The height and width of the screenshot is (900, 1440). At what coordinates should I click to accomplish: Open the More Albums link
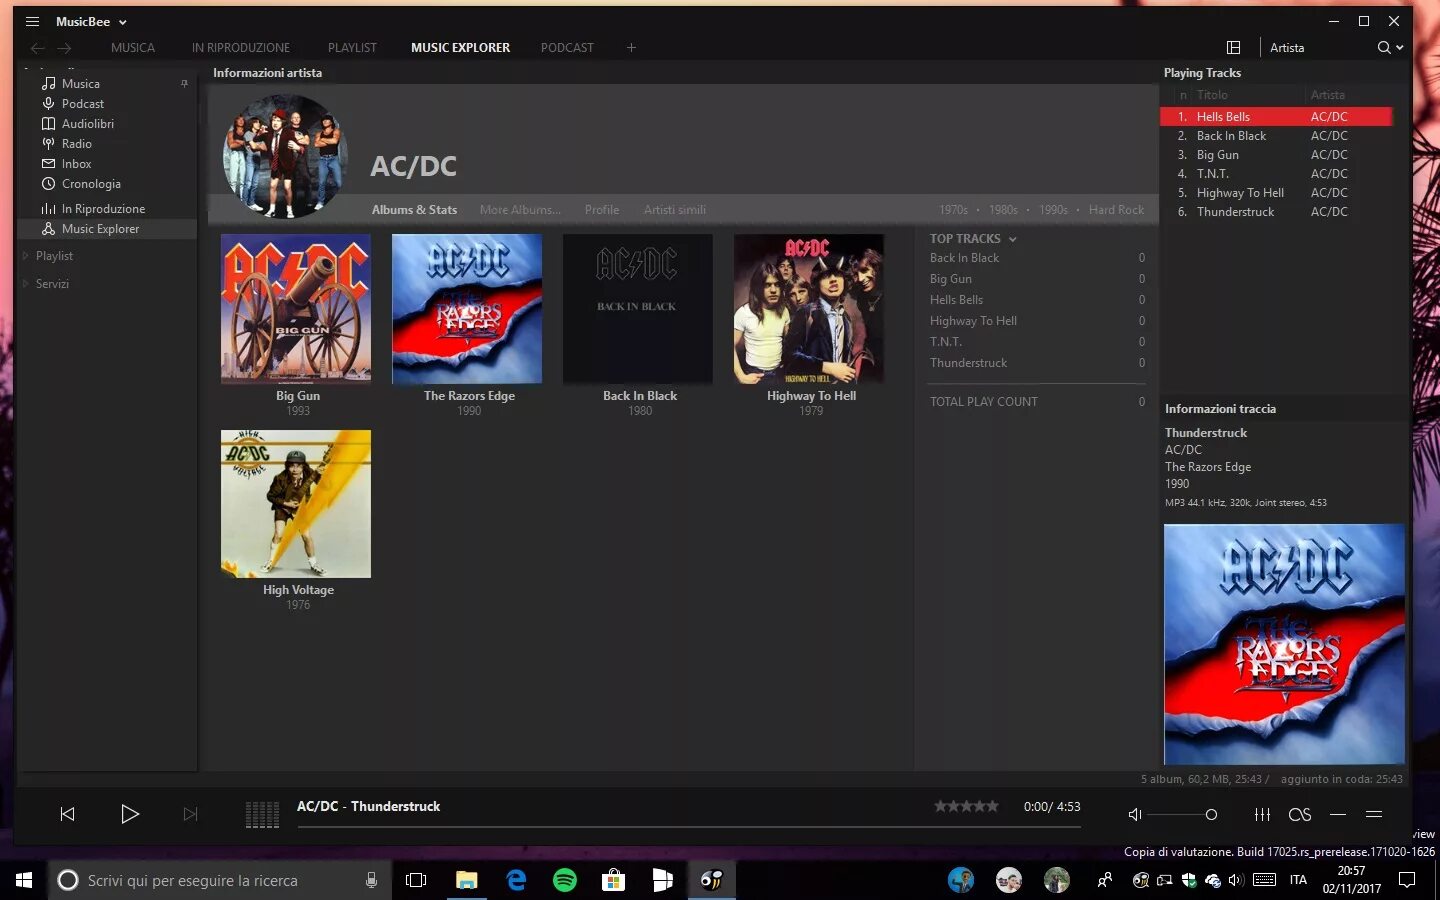(520, 210)
